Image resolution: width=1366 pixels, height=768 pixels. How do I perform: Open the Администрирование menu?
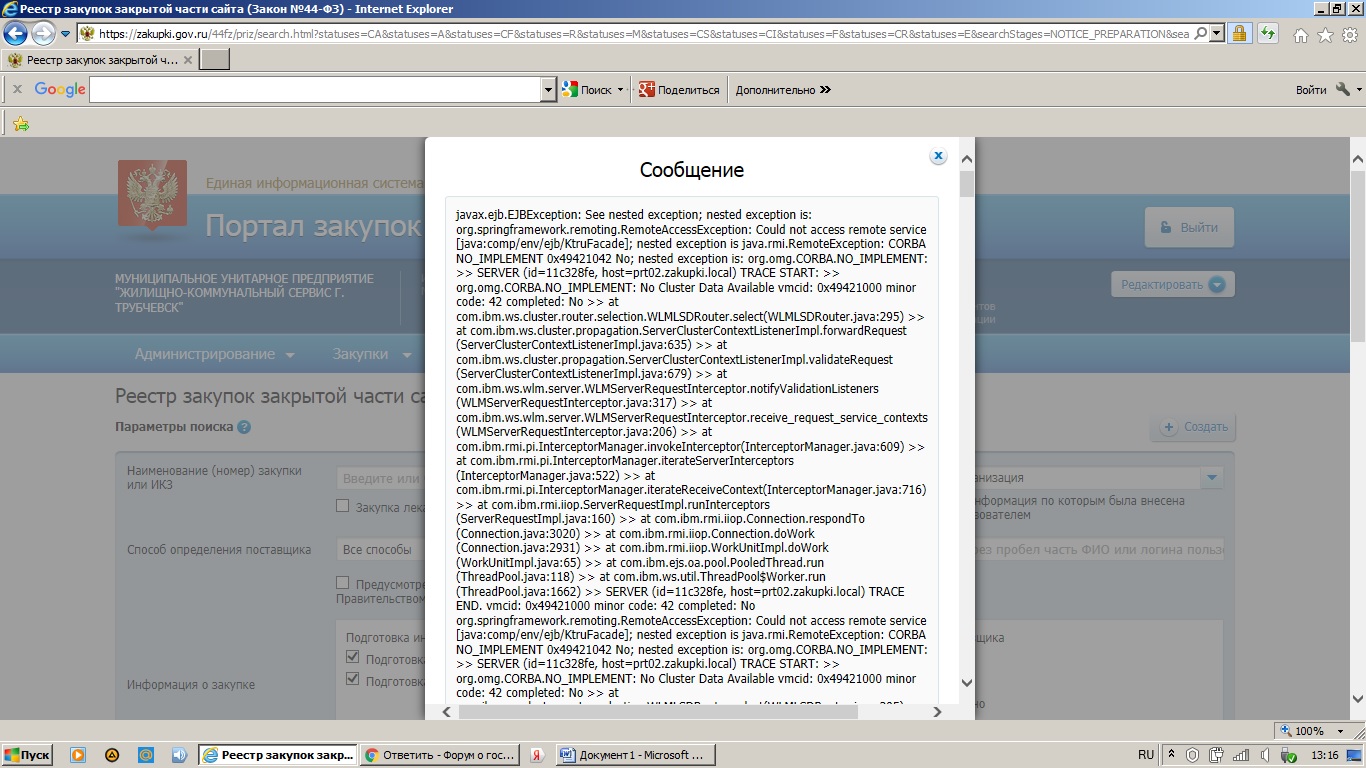pos(215,354)
